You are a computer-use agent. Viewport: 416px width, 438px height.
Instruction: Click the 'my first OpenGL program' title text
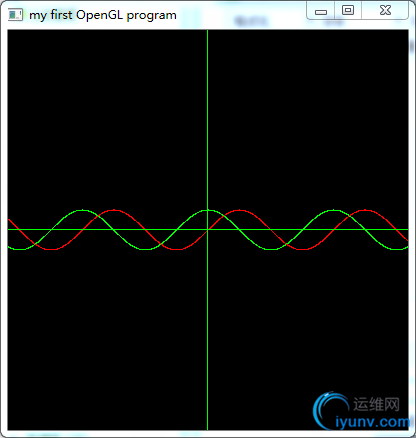pyautogui.click(x=103, y=15)
